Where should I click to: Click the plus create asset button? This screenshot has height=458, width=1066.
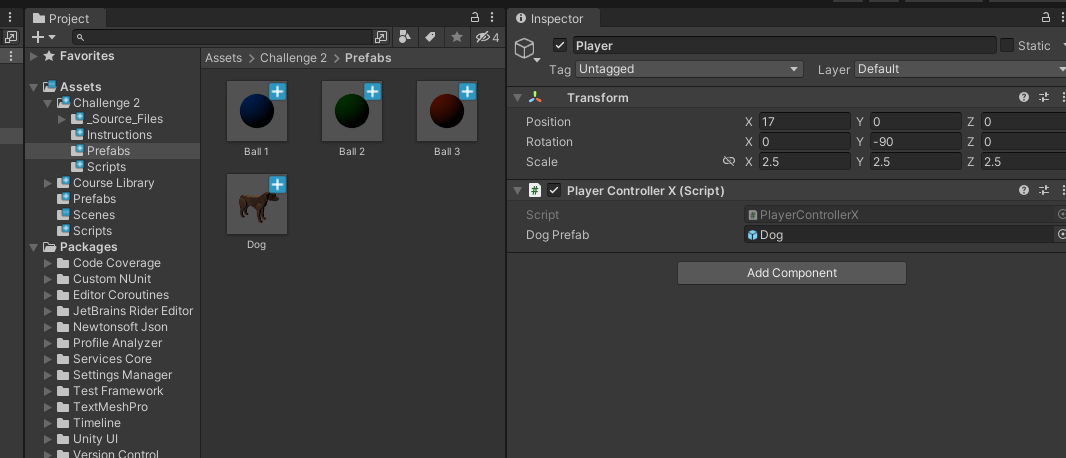click(x=38, y=37)
